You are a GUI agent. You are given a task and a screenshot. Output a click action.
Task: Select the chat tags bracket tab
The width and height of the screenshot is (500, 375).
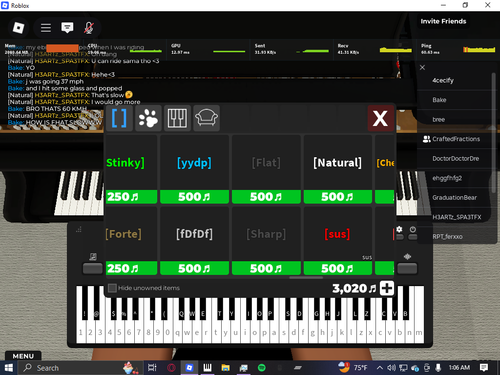119,118
